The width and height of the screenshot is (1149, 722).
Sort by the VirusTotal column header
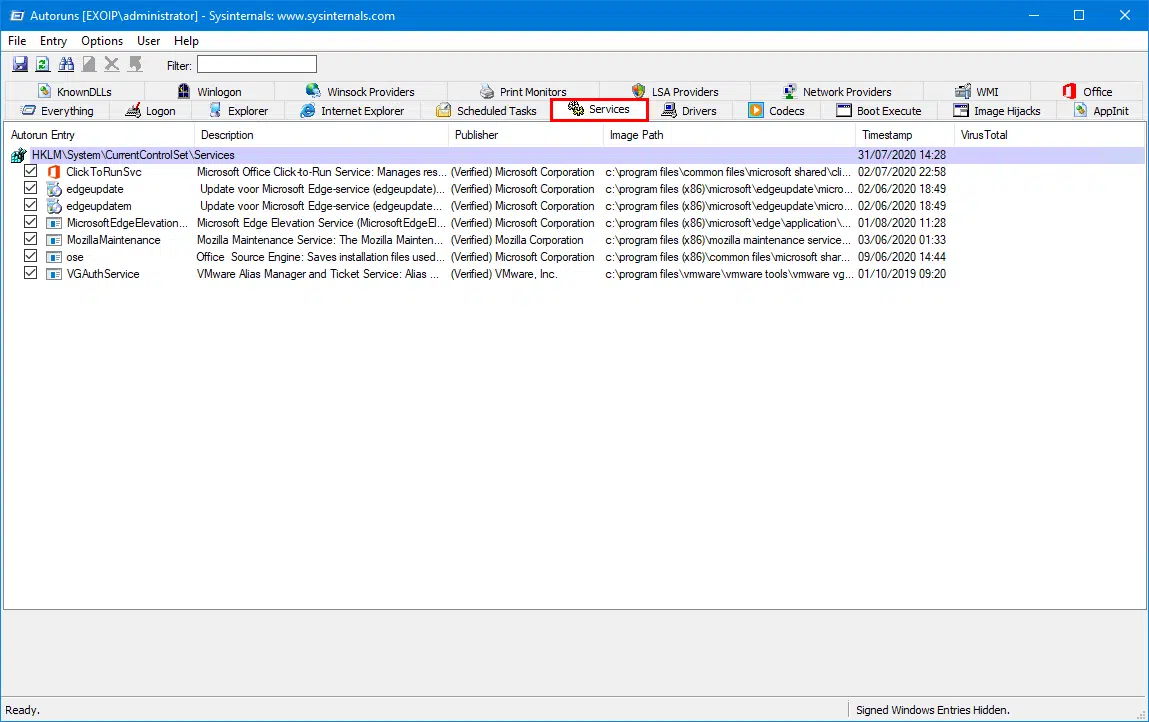coord(1049,135)
